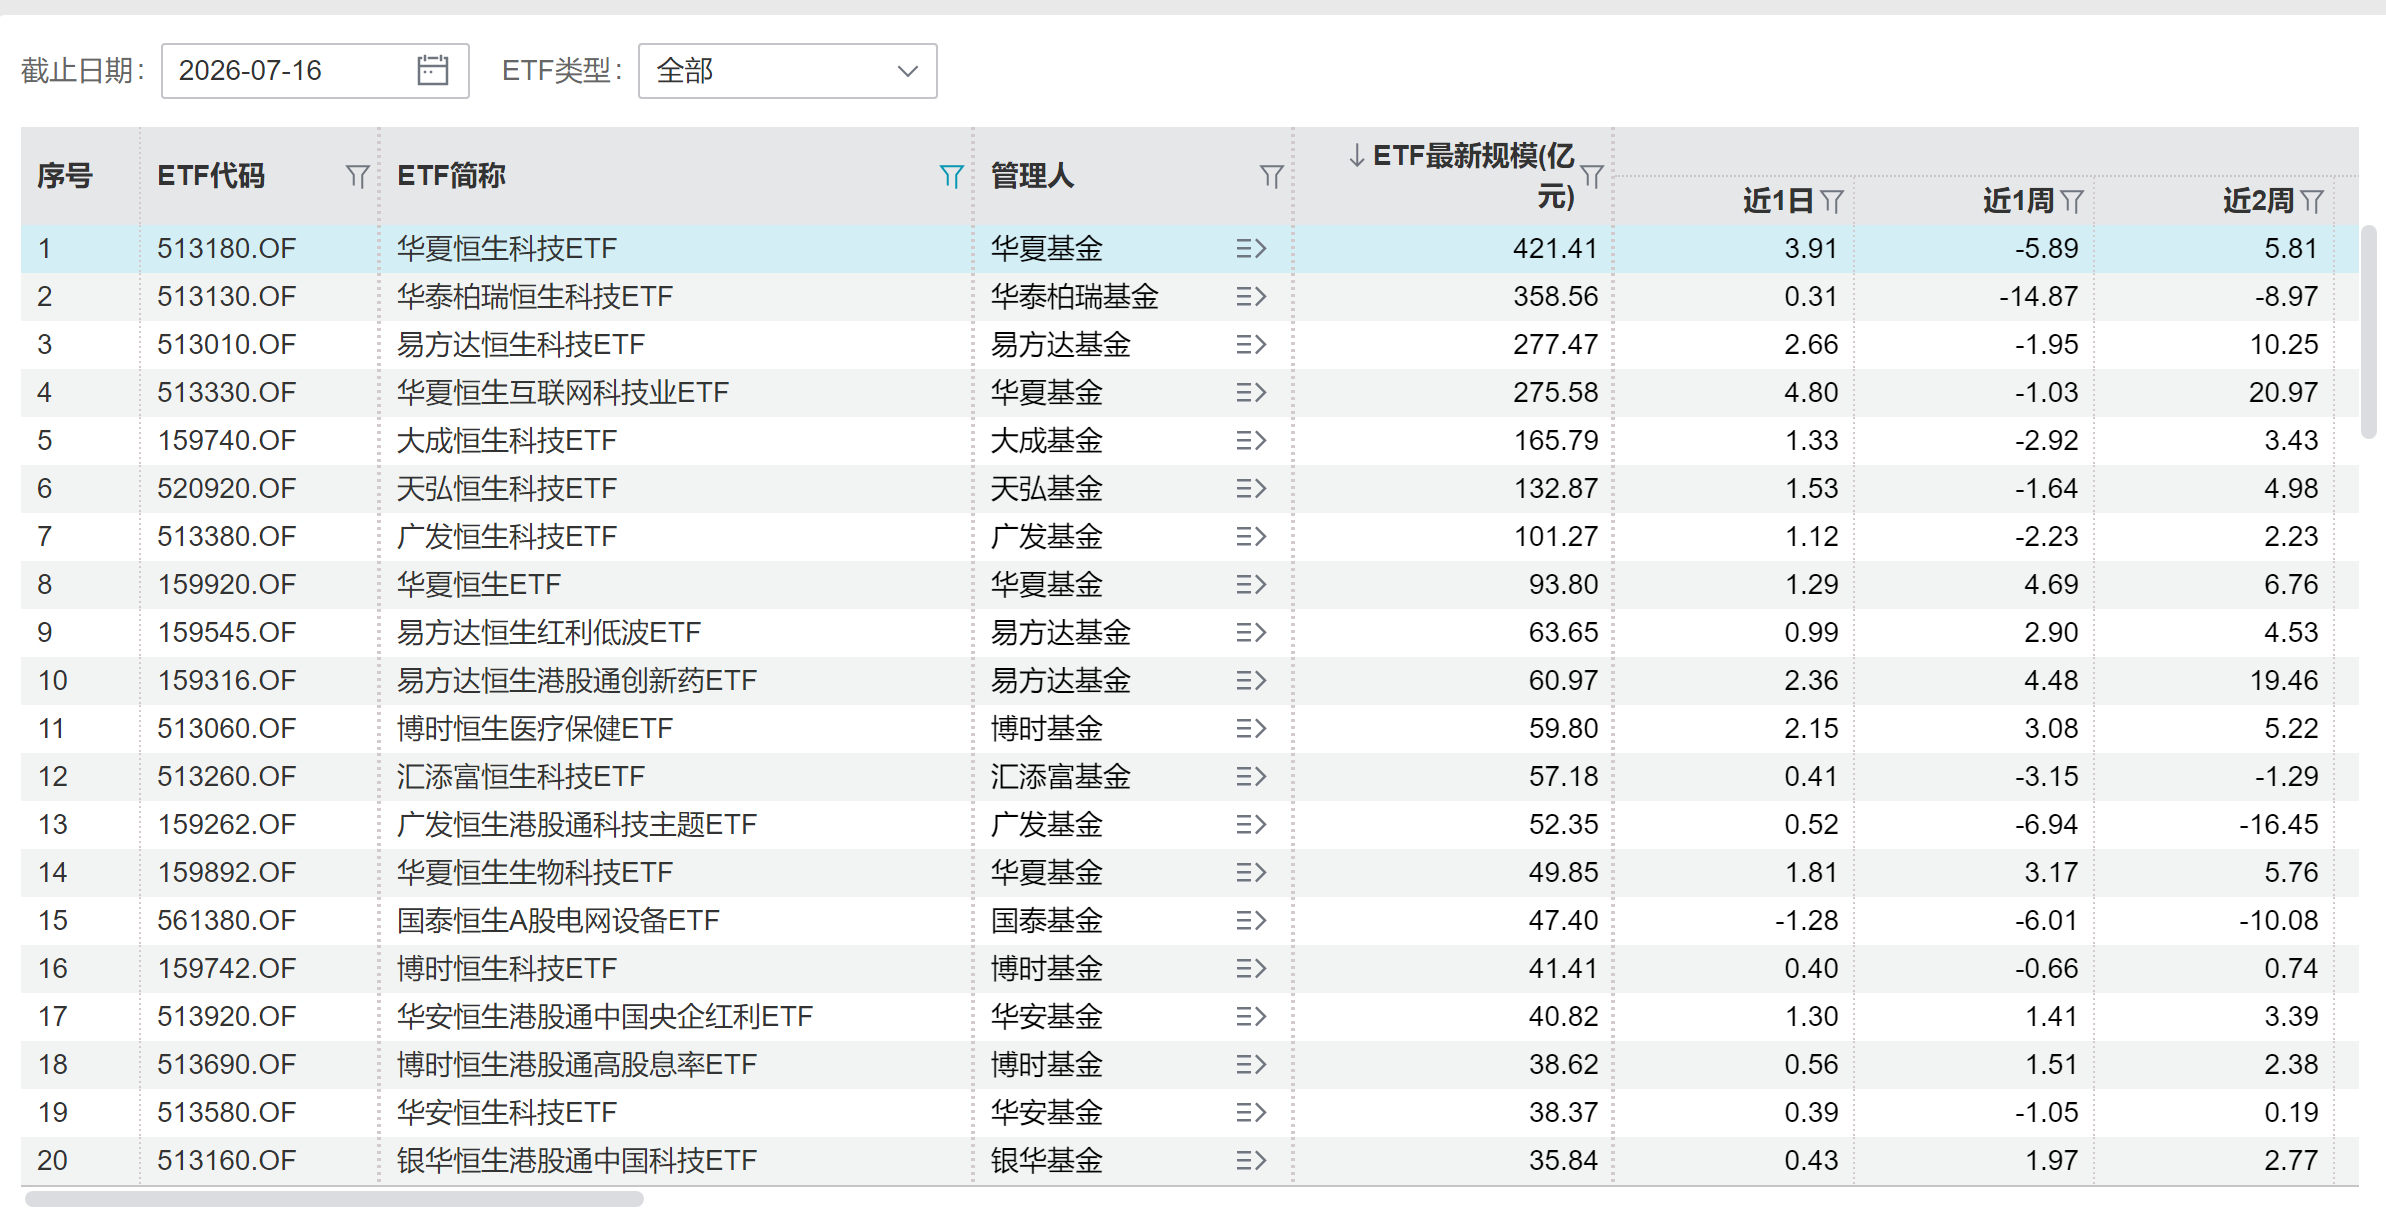
Task: Open manager details icon for 华安恒生科技ETF row
Action: coord(1251,1112)
